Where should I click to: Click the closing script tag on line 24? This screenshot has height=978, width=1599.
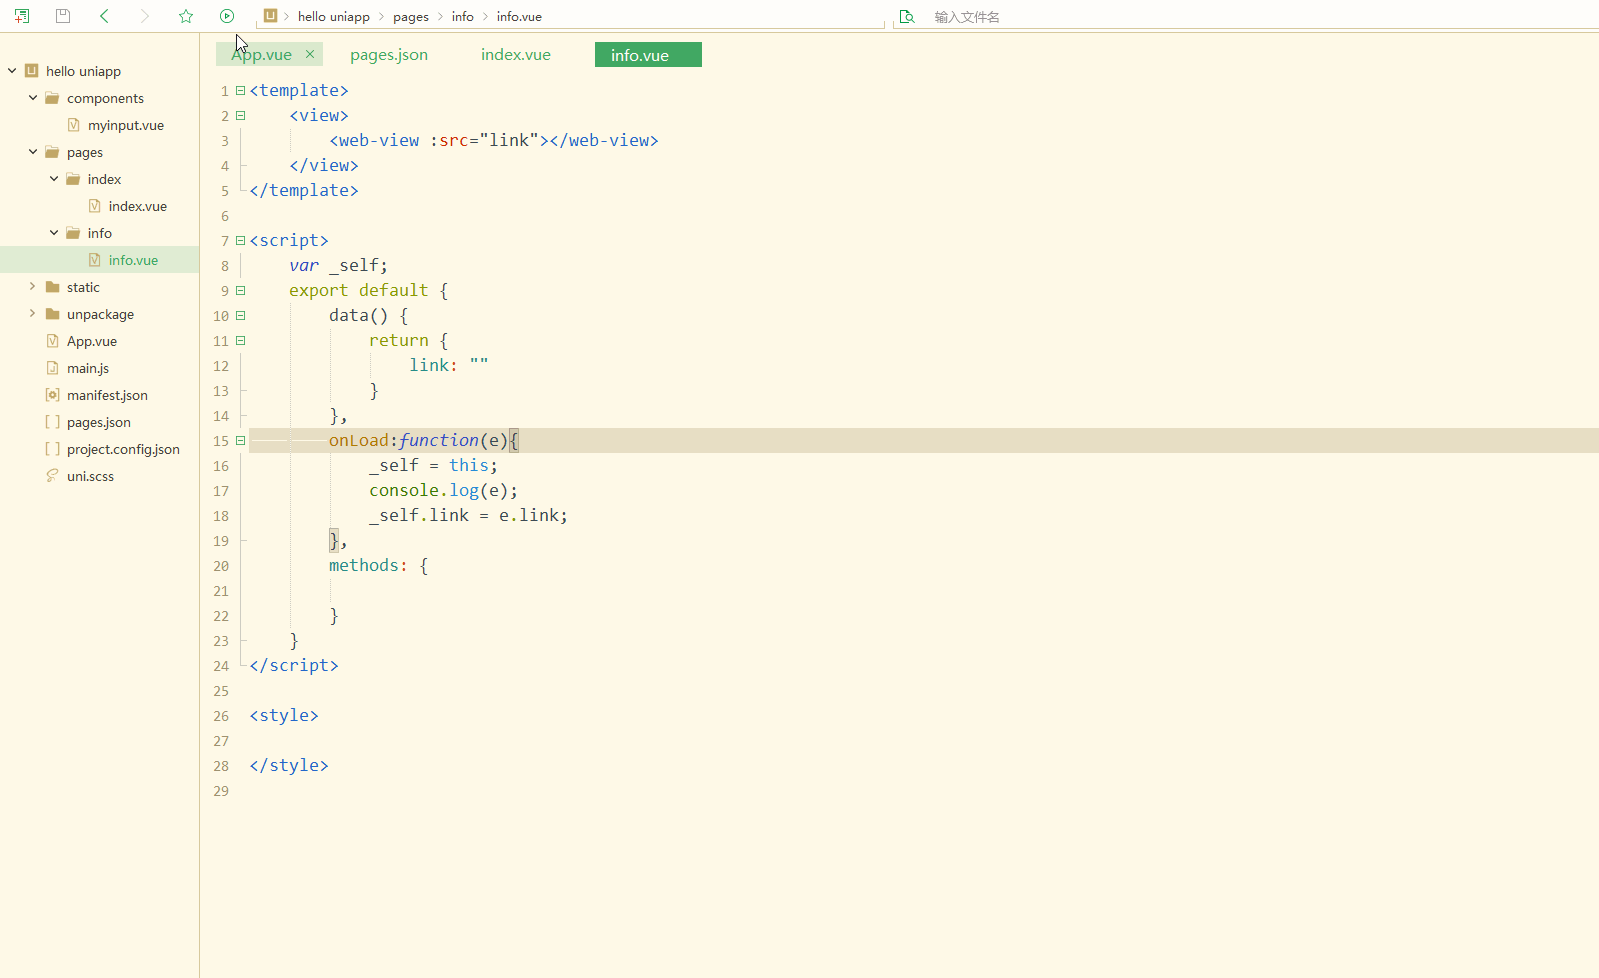[294, 666]
